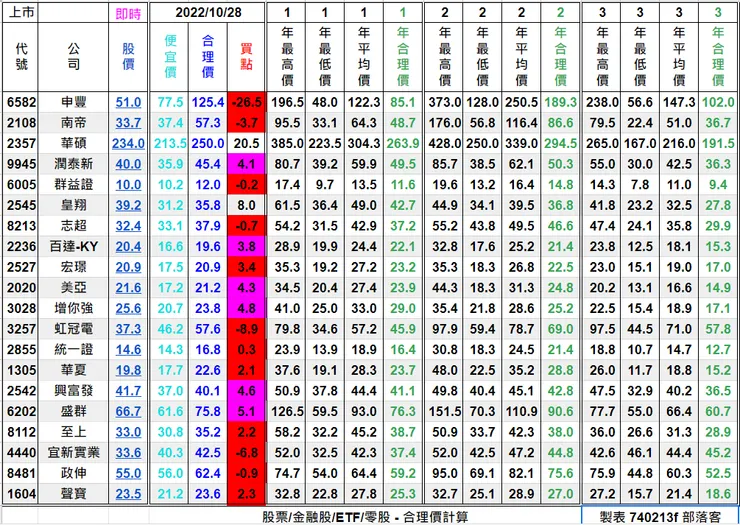The image size is (740, 525).
Task: Select the 上市 header cell
Action: click(x=20, y=13)
